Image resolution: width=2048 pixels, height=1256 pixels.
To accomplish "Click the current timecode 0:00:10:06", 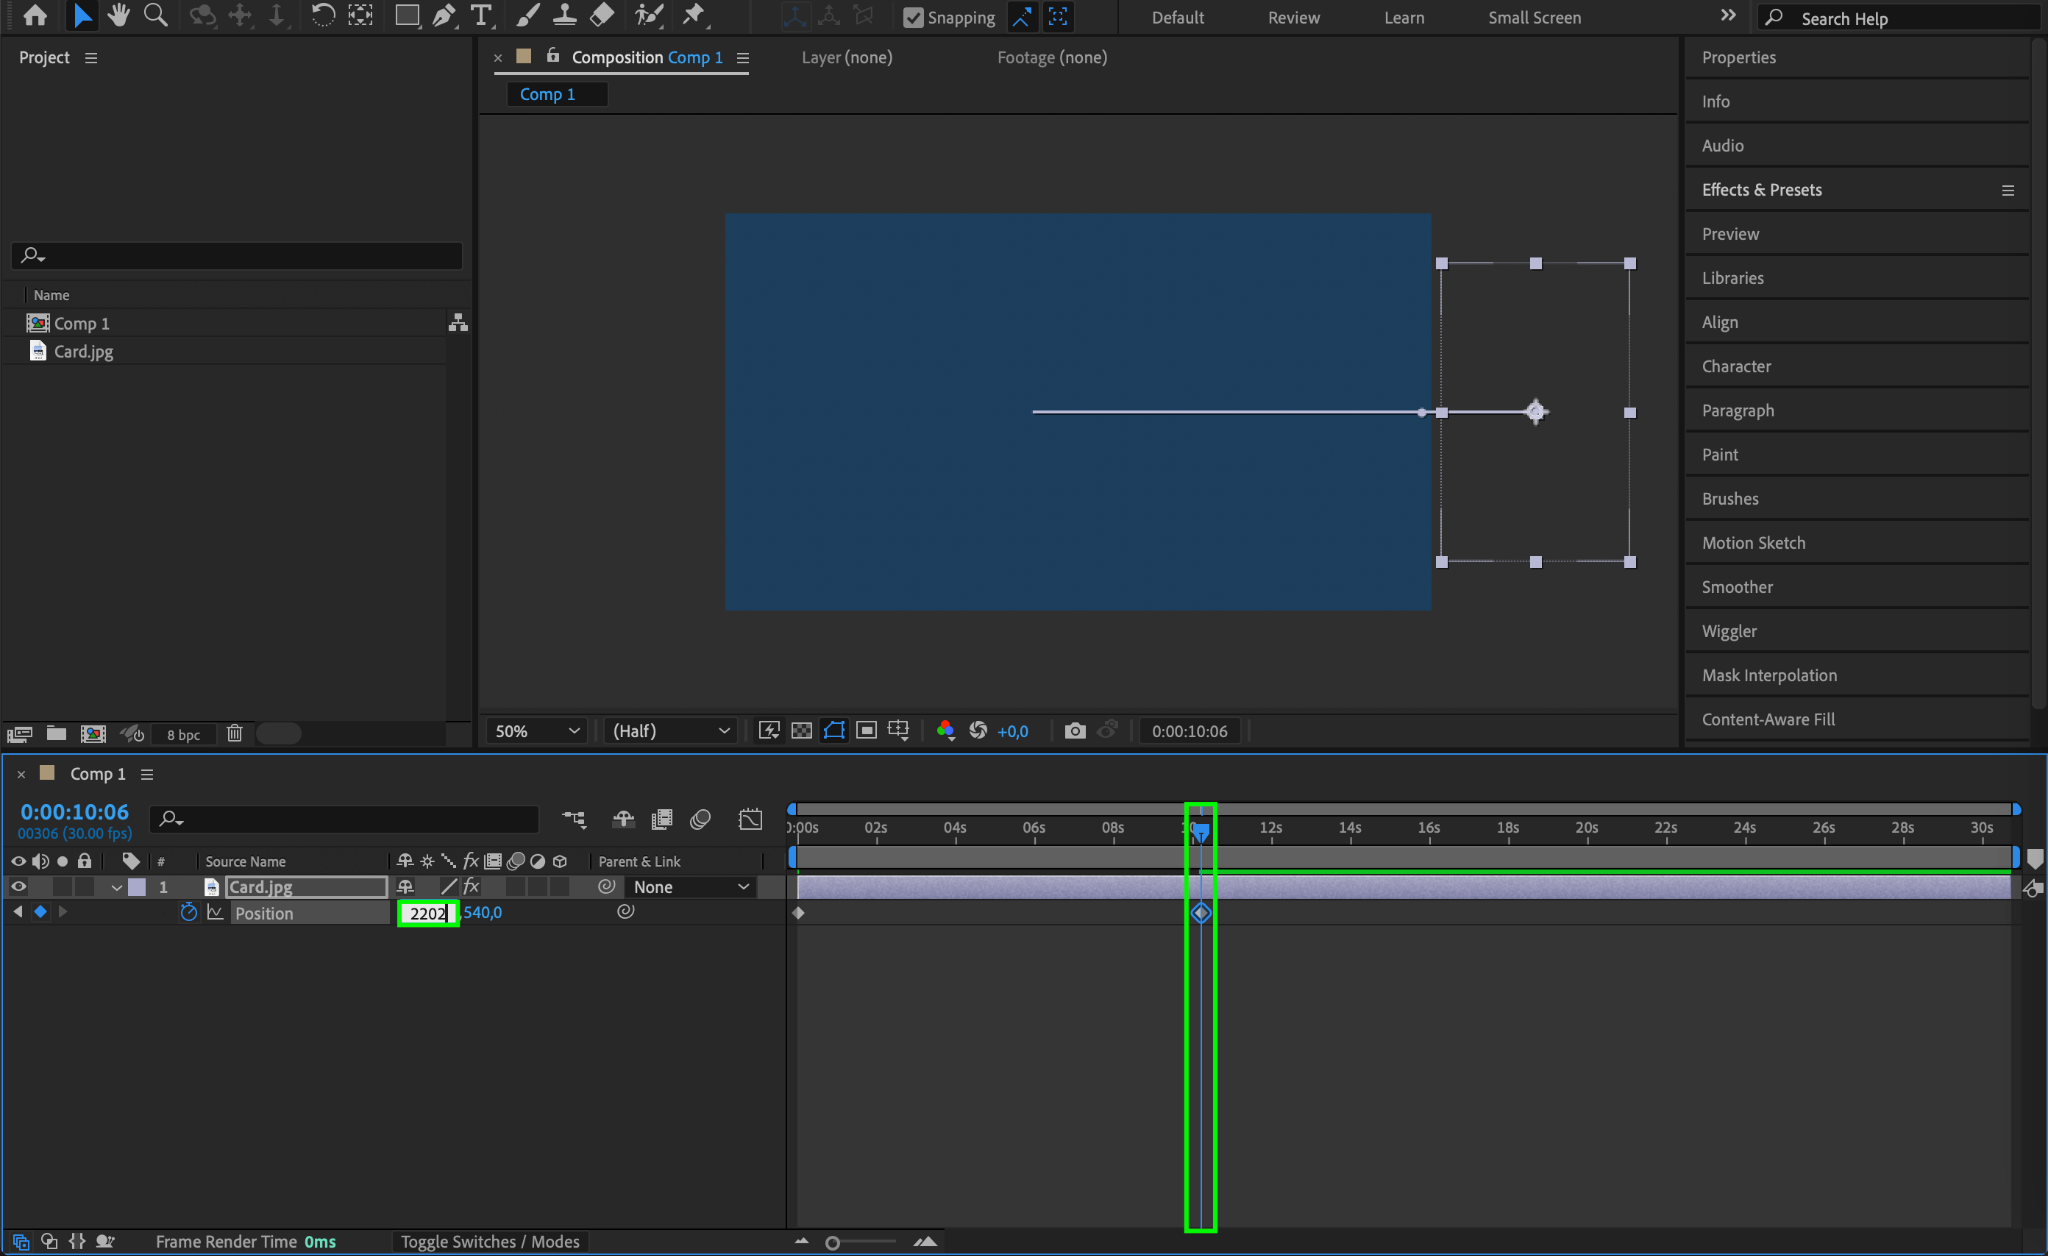I will coord(75,812).
